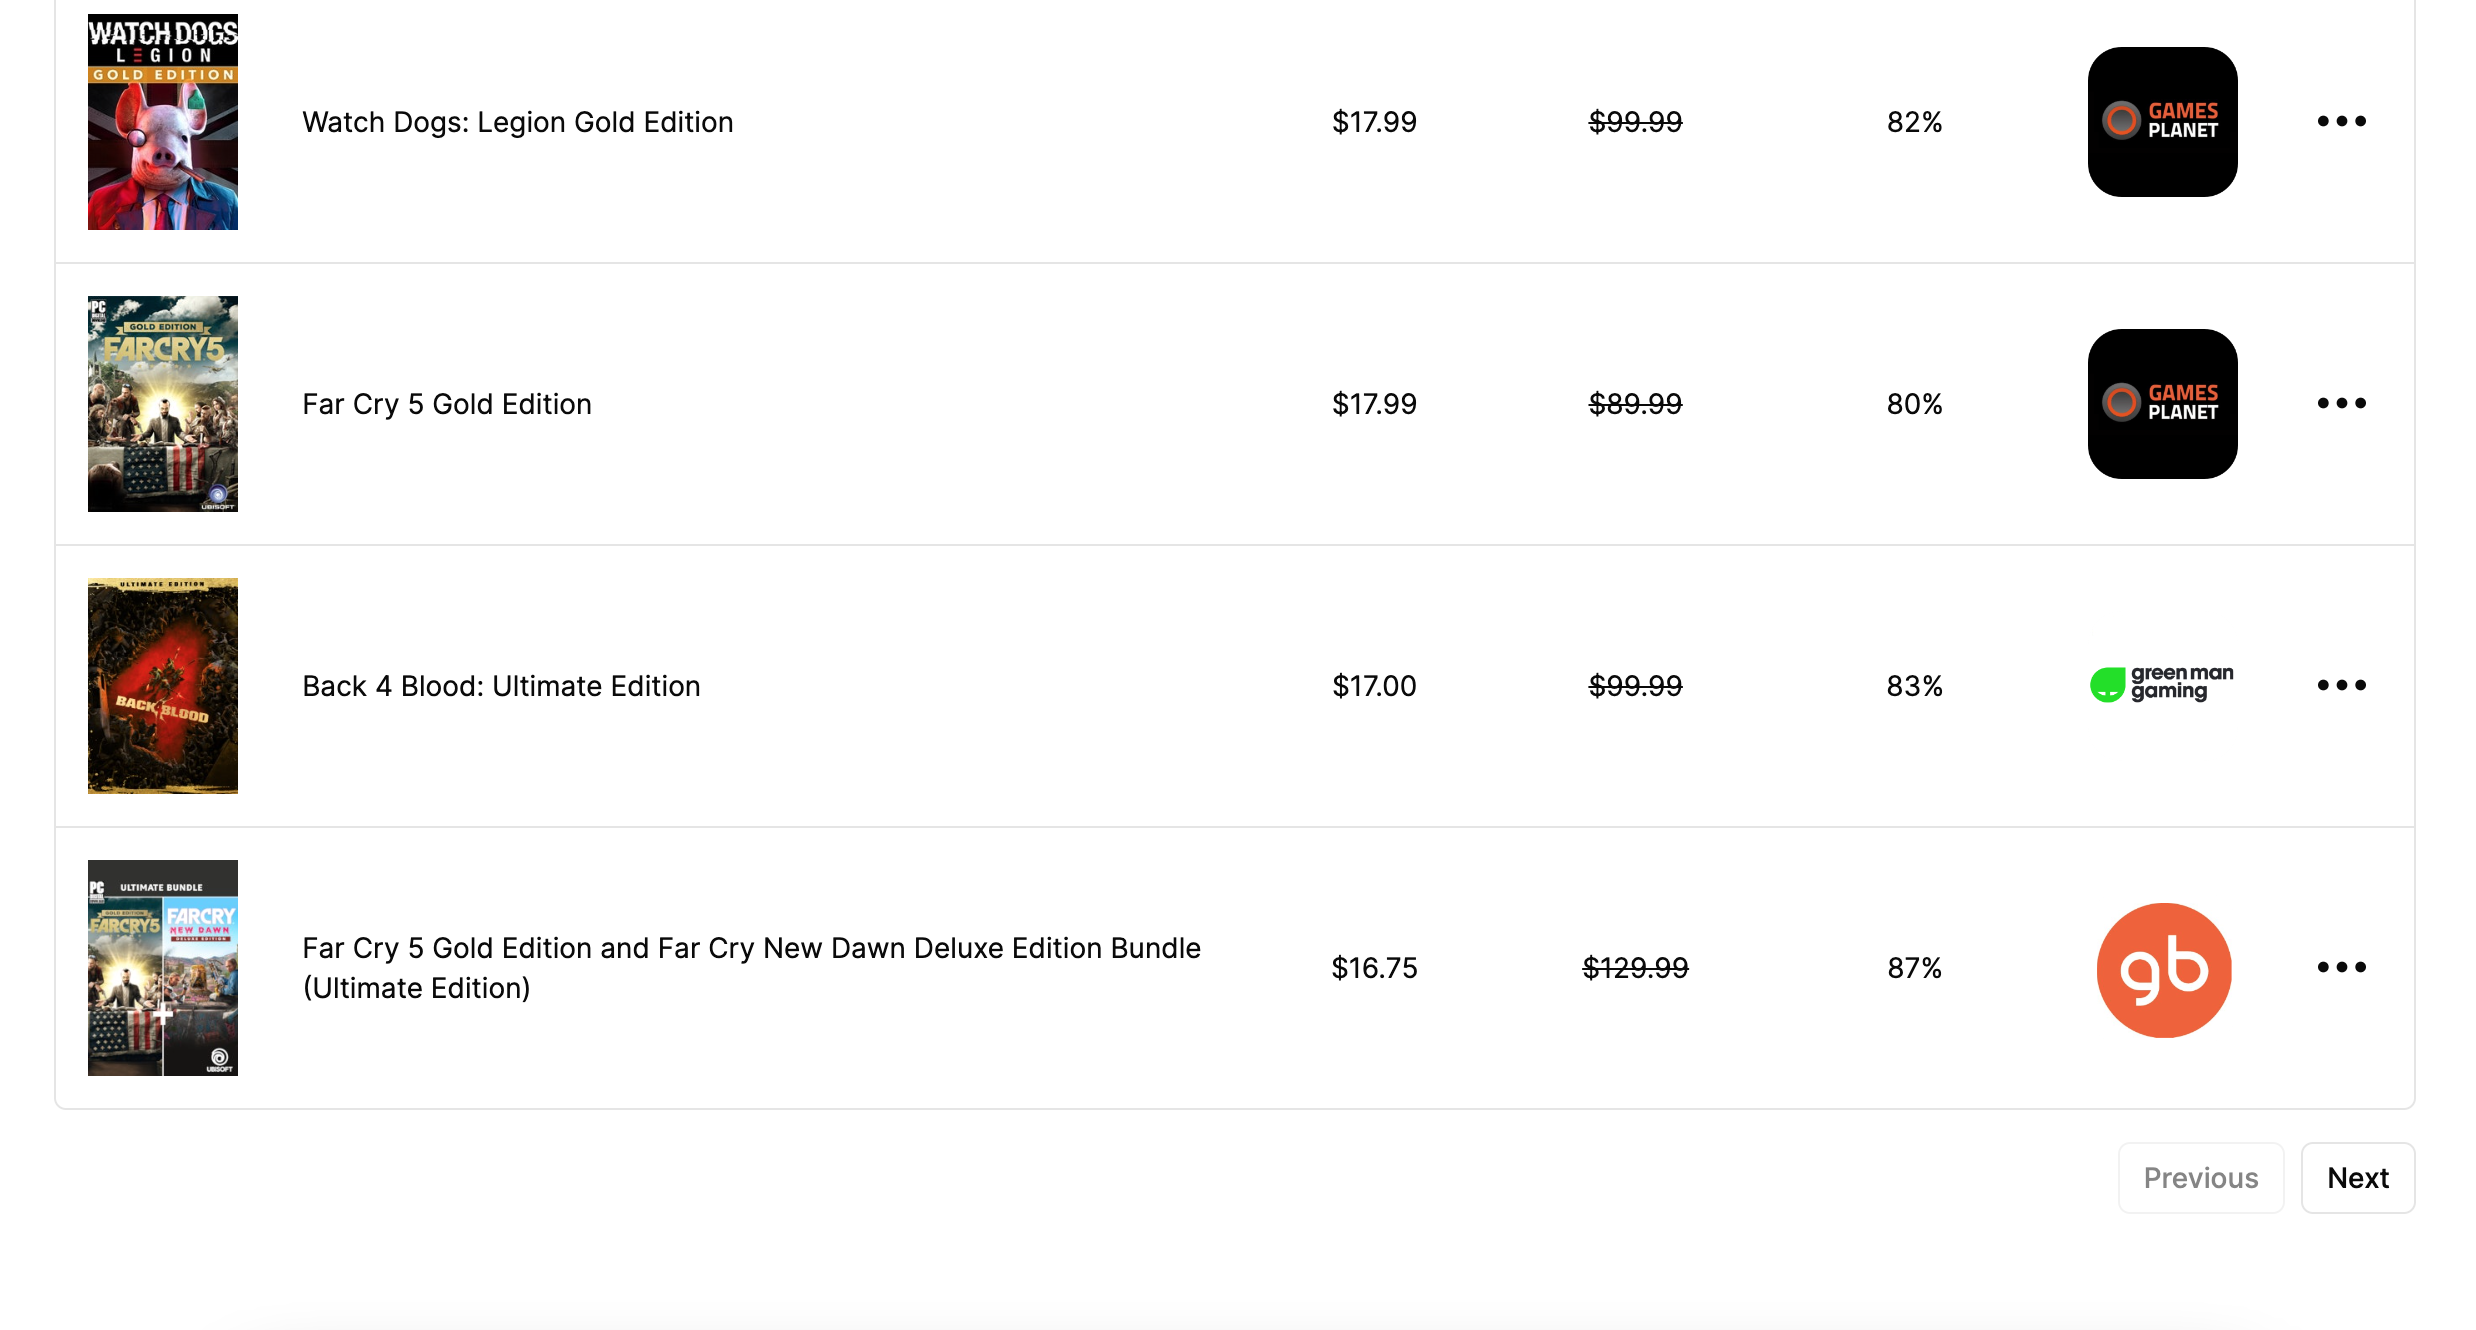Click the $17.00 price for Back 4 Blood
2476x1330 pixels.
[x=1374, y=685]
